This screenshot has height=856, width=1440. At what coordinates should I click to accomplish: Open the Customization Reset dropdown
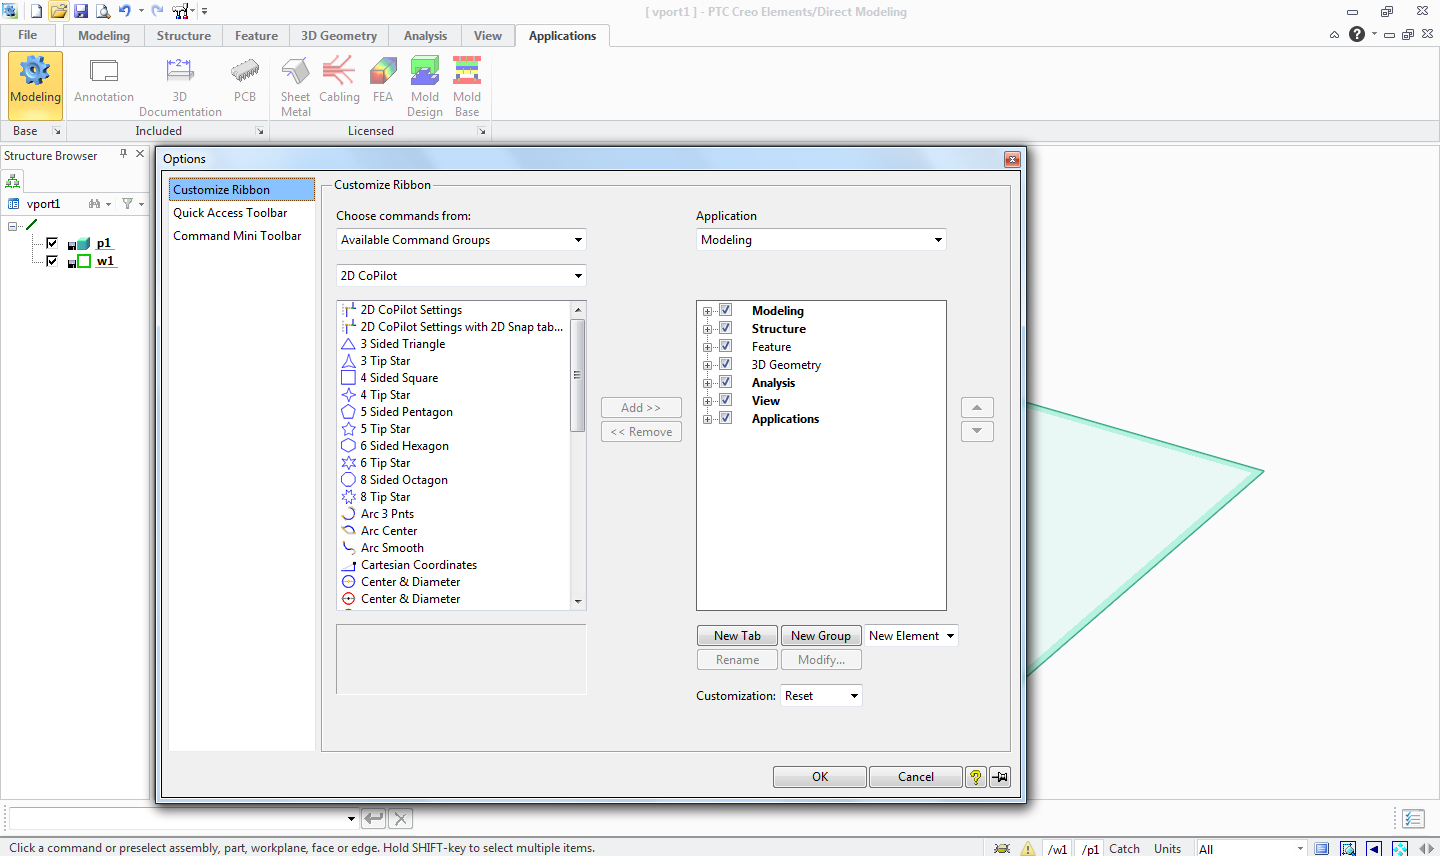tap(821, 696)
